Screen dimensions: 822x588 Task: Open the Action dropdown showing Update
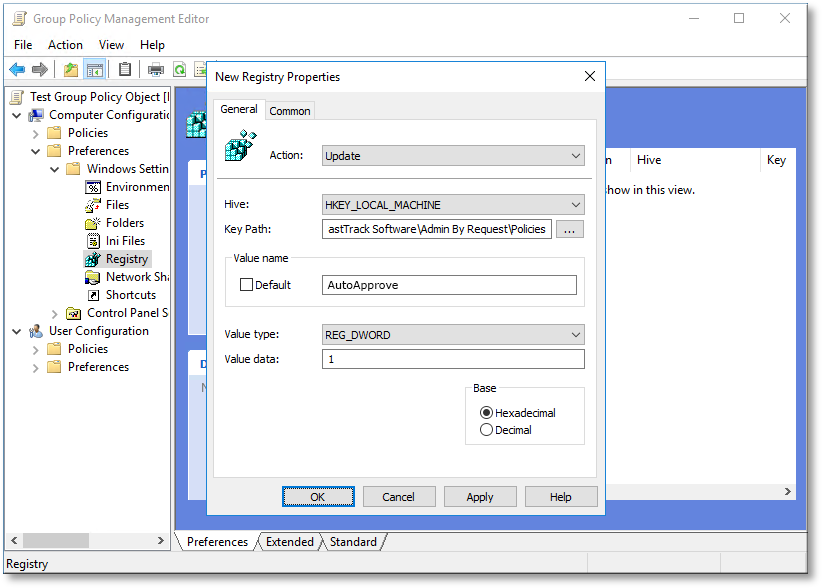[x=453, y=156]
